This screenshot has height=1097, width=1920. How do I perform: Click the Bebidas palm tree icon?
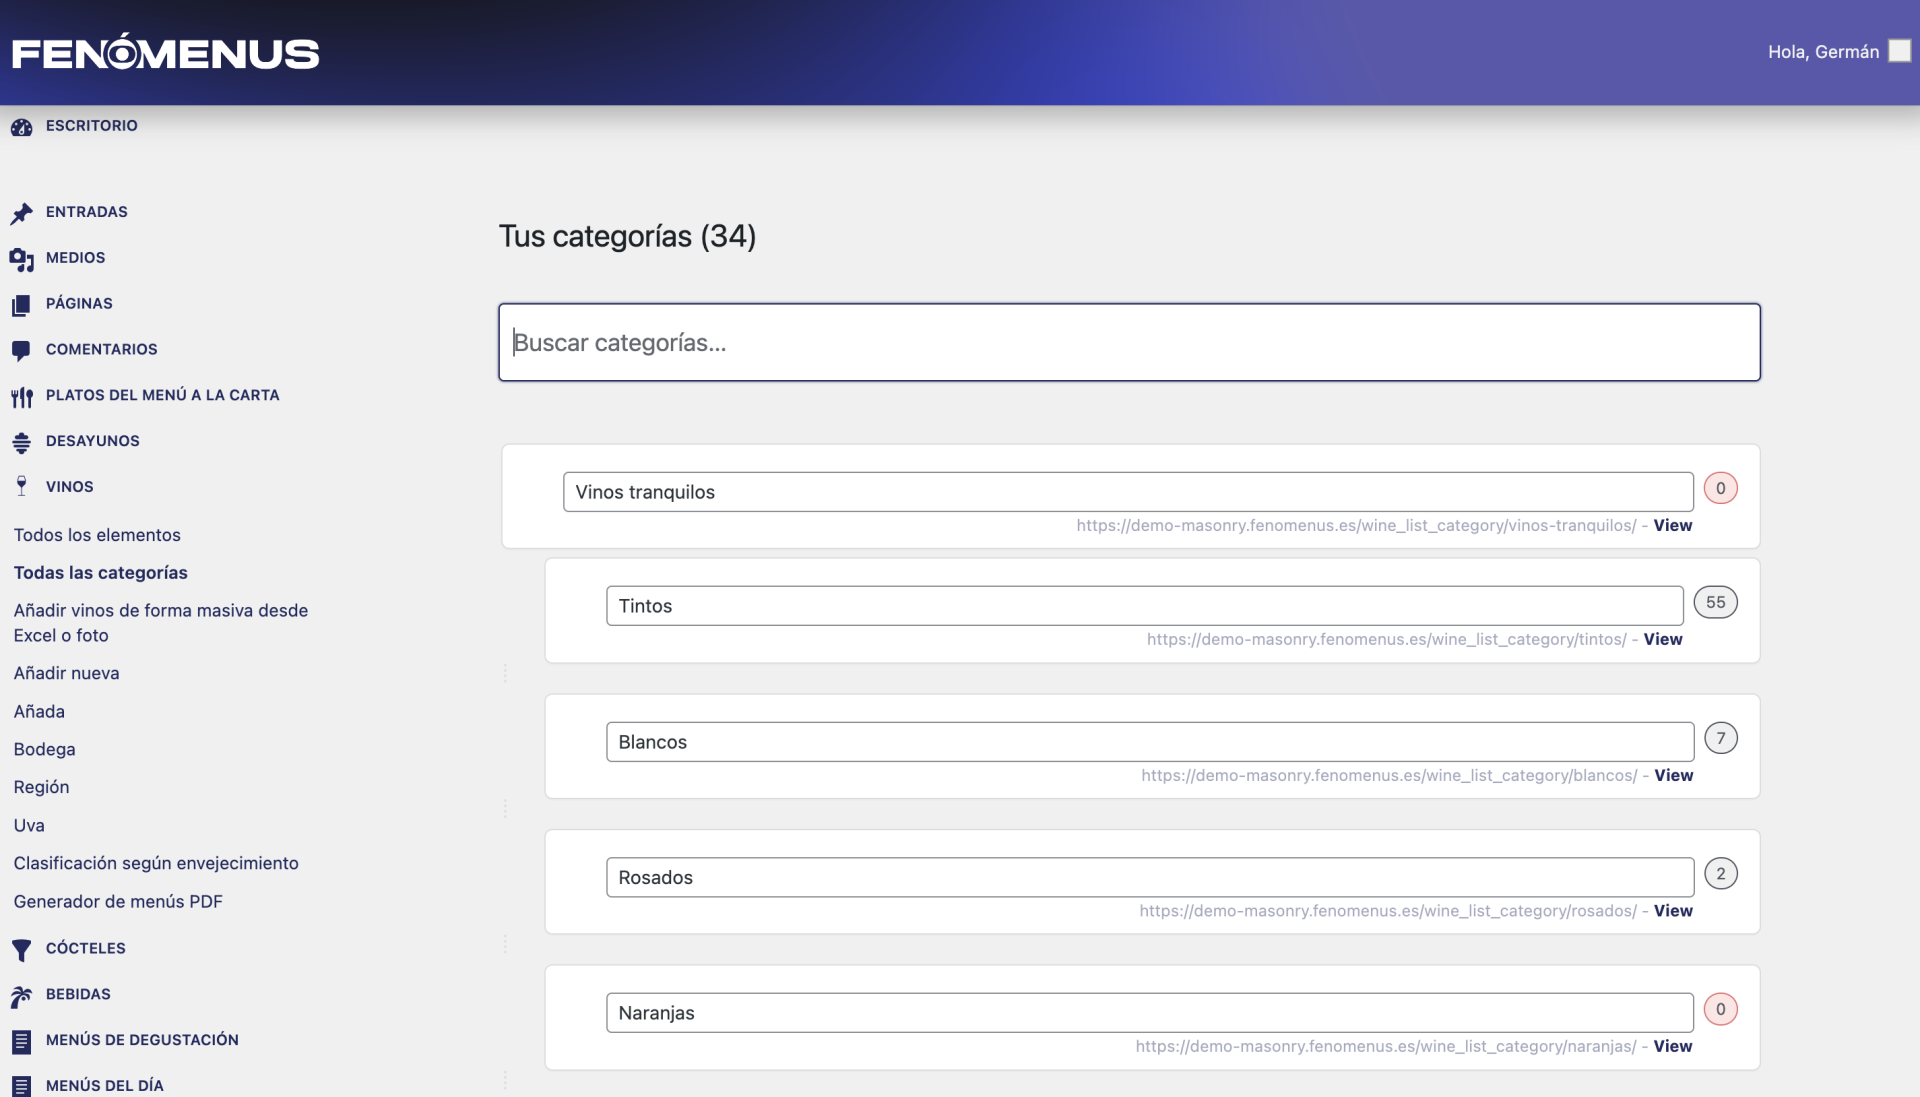(x=21, y=995)
